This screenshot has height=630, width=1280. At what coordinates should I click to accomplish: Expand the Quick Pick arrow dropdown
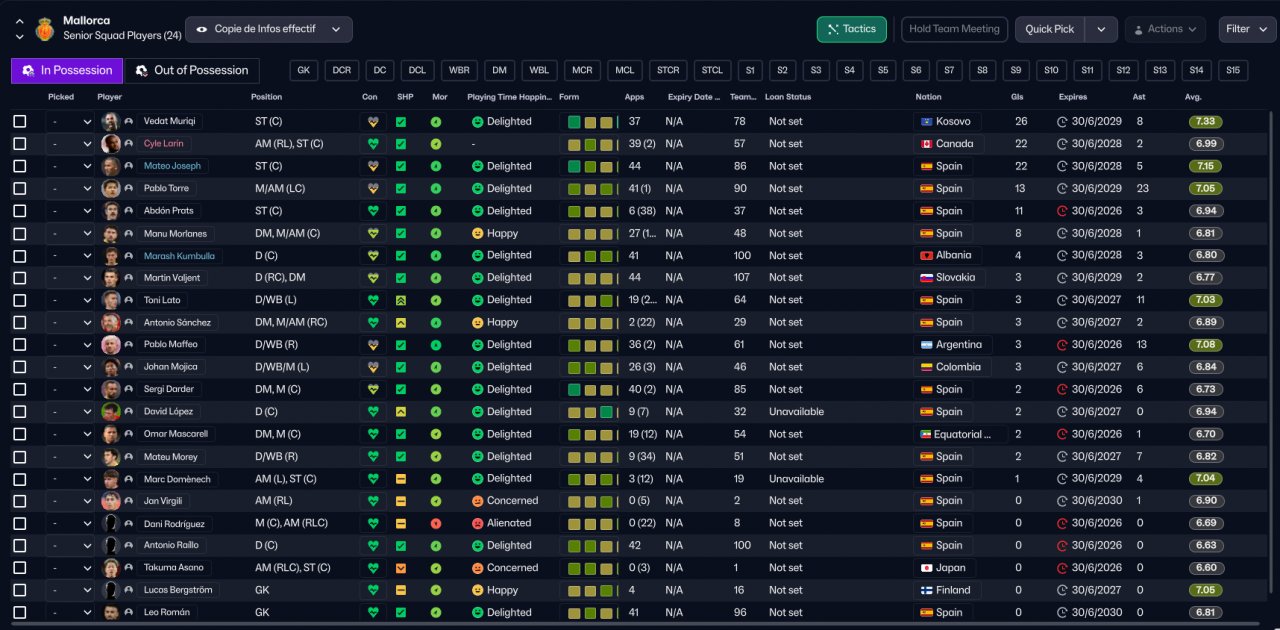click(1101, 29)
